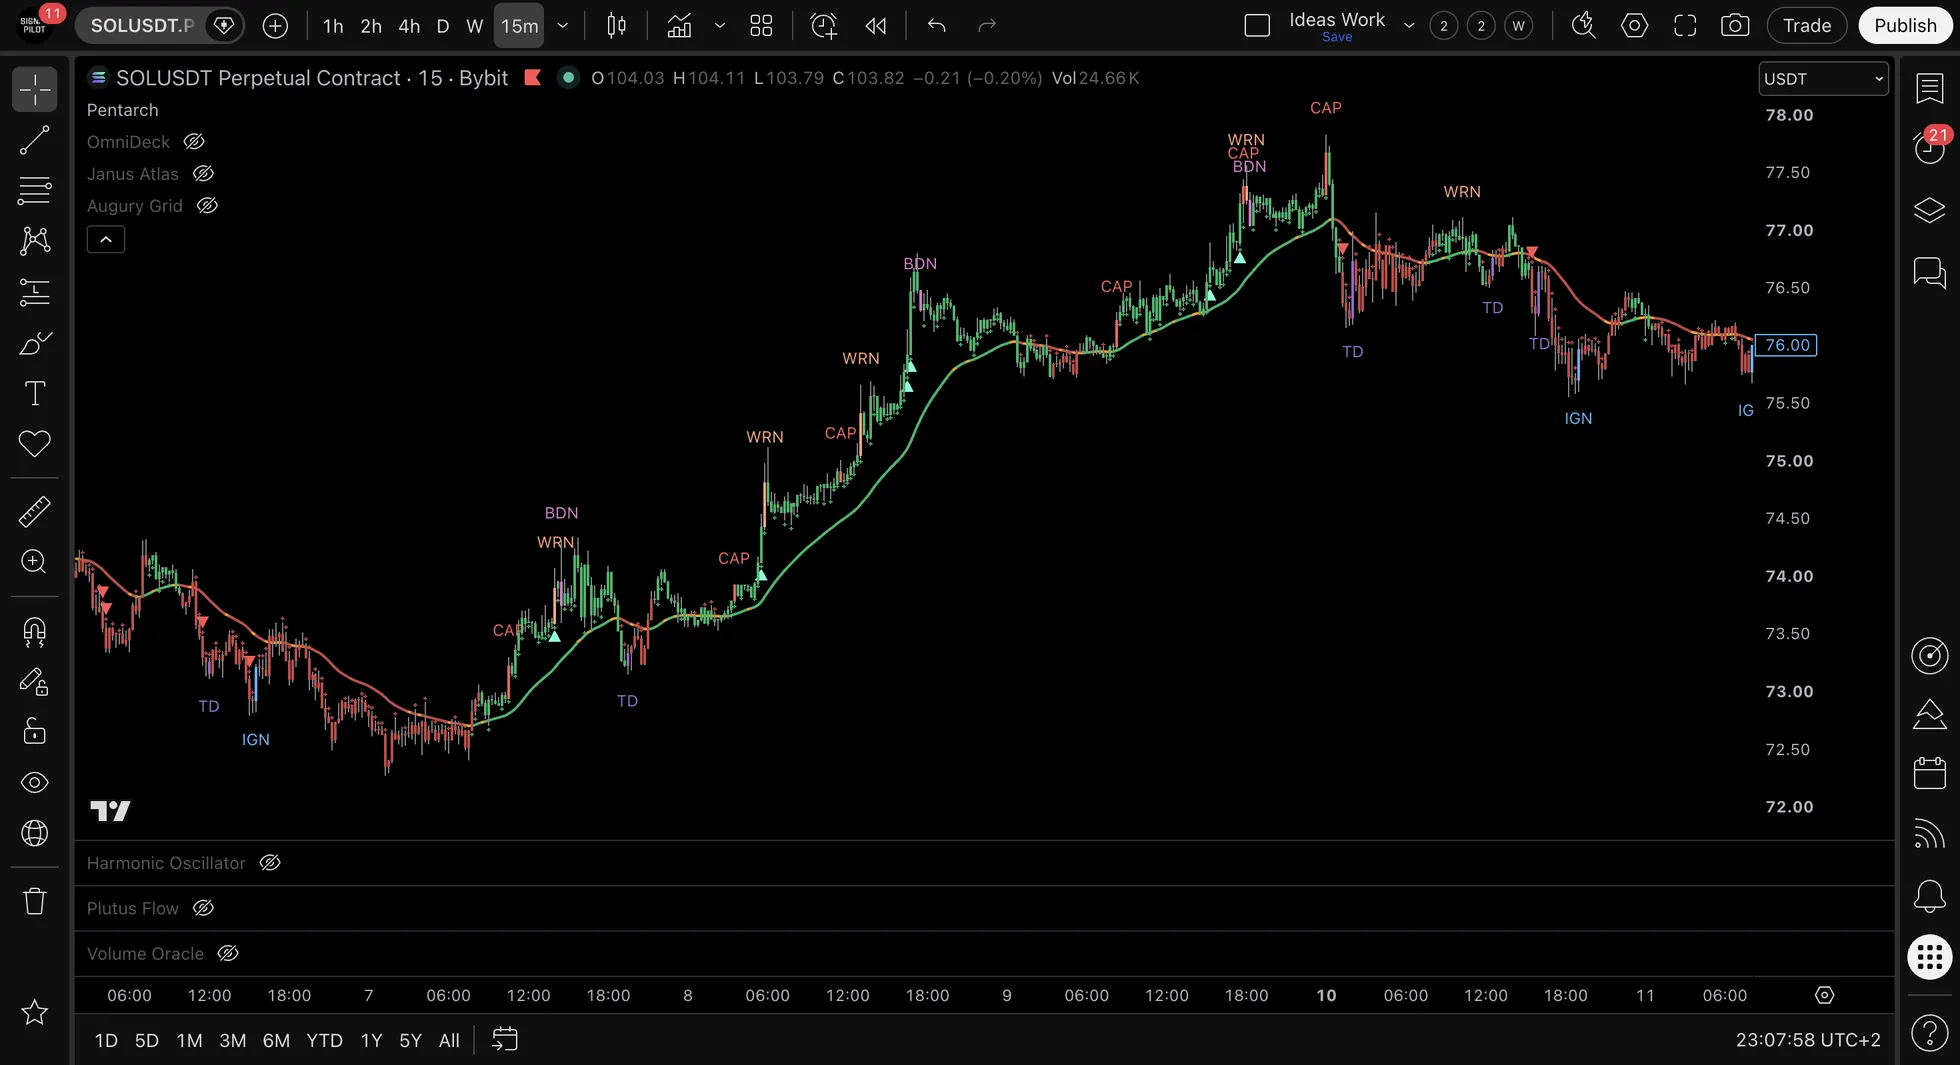Show the Janus Atlas indicator
Screen dimensions: 1960x1065
click(203, 174)
